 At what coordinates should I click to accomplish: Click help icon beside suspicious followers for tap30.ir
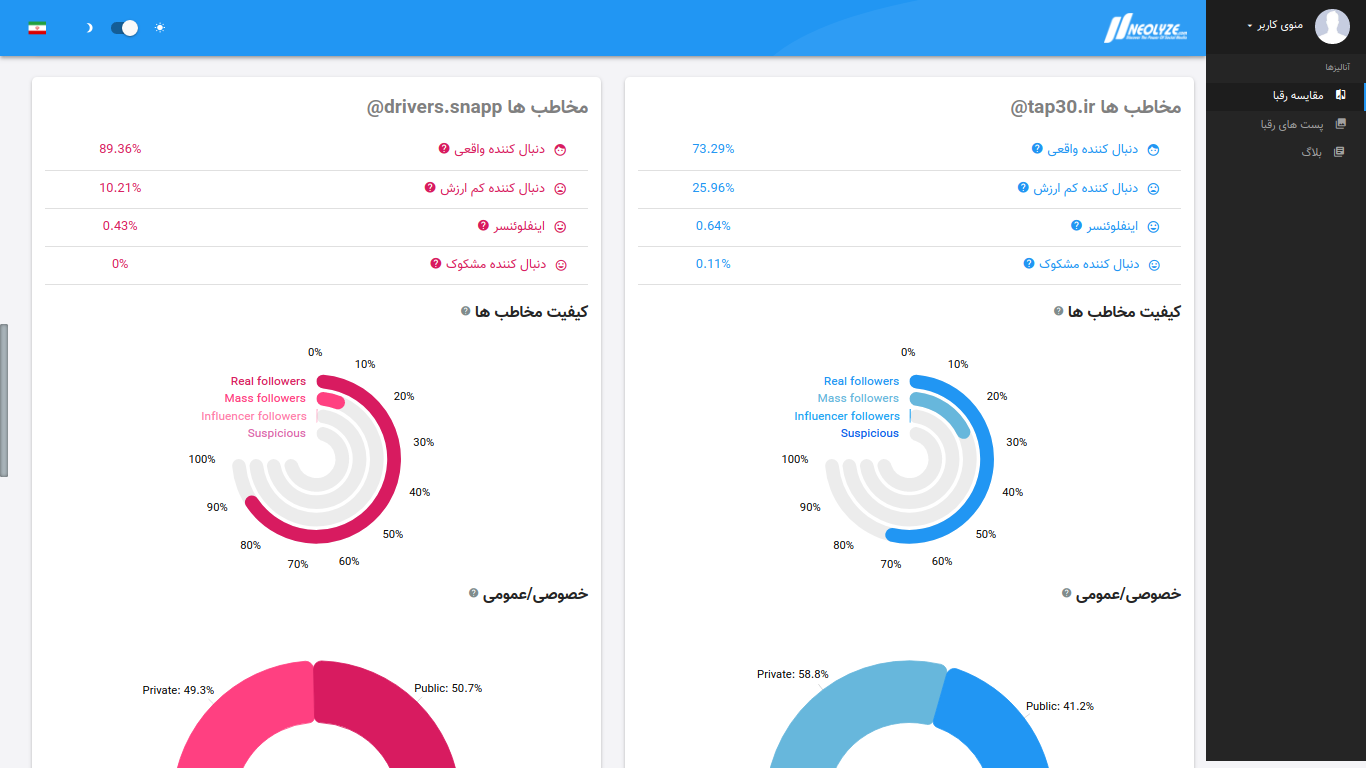click(x=1029, y=264)
